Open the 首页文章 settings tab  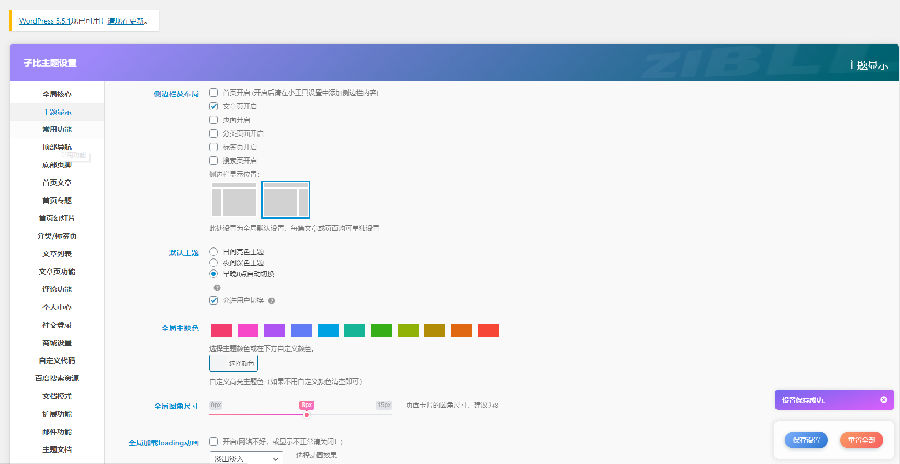click(x=57, y=182)
